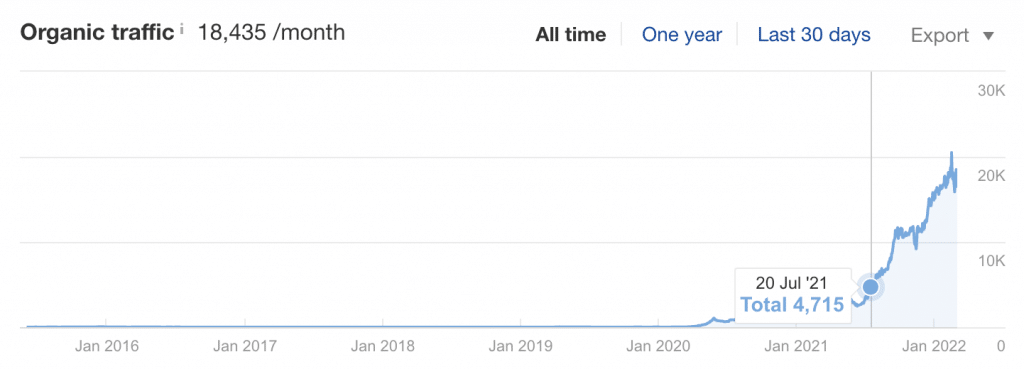1024x369 pixels.
Task: Select the All time range tab
Action: coord(571,35)
